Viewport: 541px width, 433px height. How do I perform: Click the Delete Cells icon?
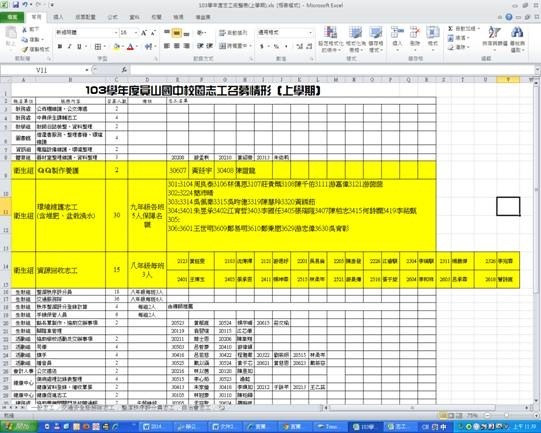point(415,37)
